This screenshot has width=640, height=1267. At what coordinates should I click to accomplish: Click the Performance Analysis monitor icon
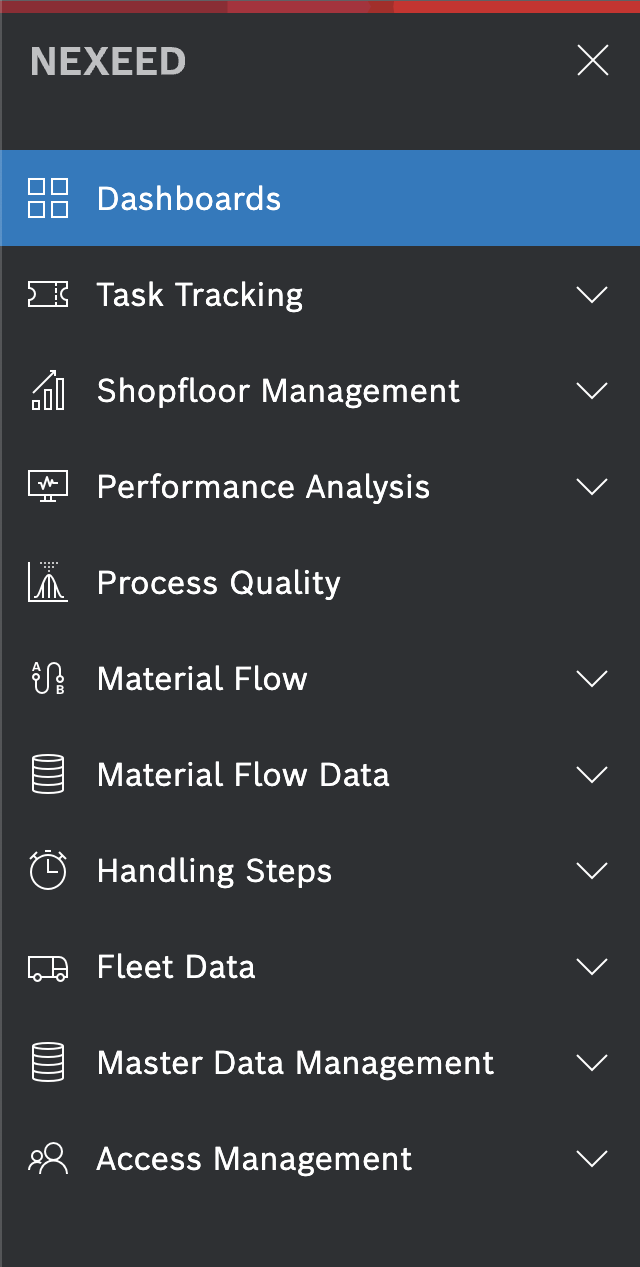[x=48, y=486]
